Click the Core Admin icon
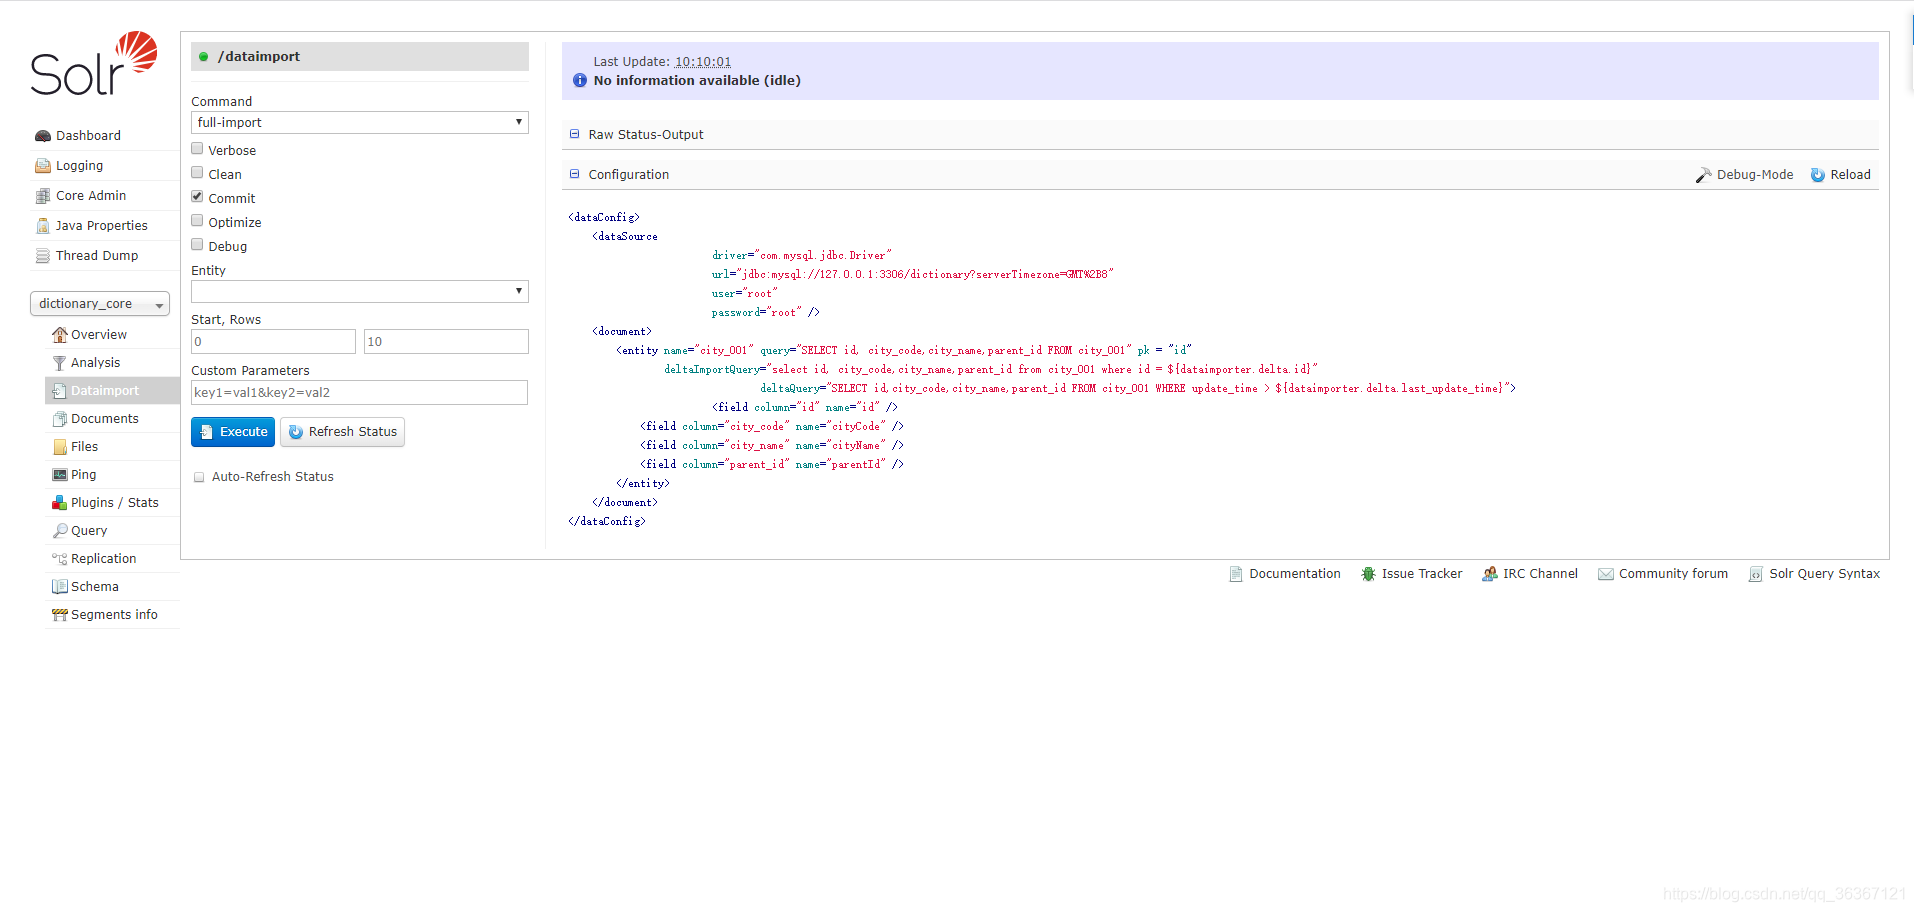The width and height of the screenshot is (1914, 912). click(x=43, y=196)
